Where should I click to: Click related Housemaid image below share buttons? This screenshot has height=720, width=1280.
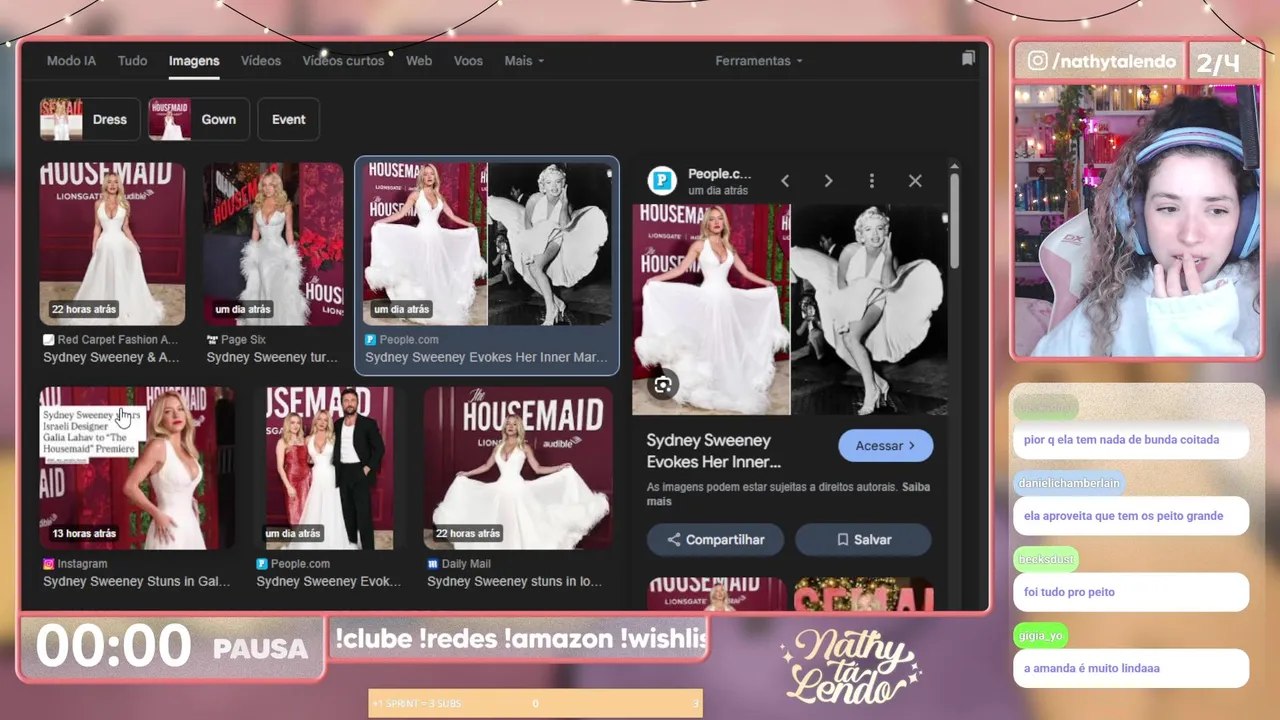point(716,593)
